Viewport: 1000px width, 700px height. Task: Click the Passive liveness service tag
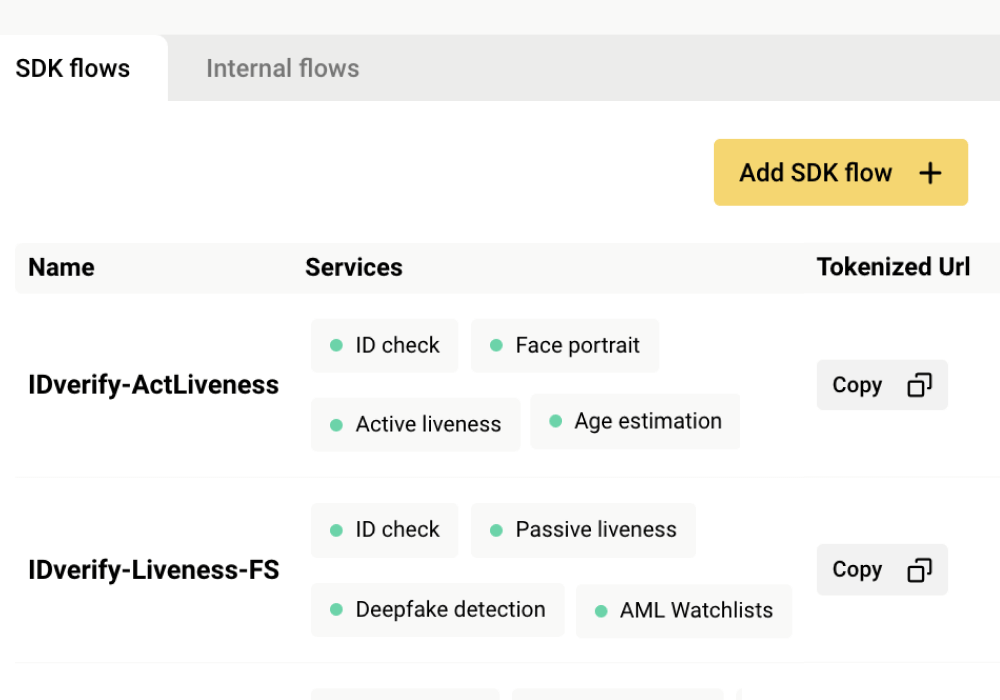point(583,529)
